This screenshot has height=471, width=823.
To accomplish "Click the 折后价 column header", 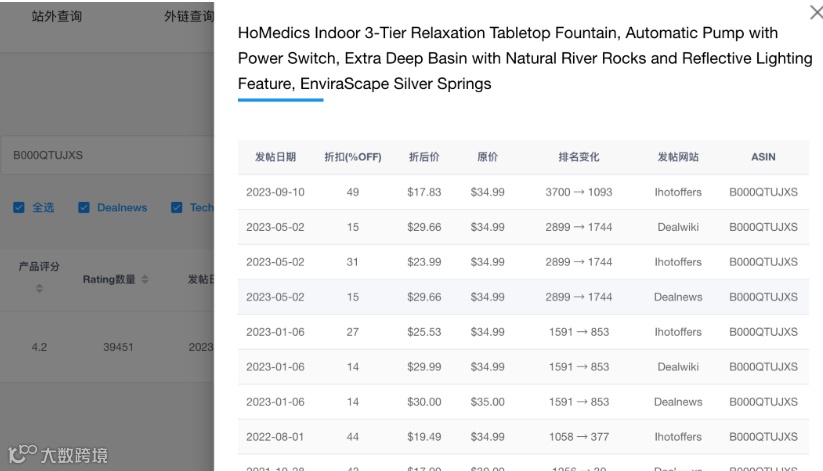I will coord(424,157).
